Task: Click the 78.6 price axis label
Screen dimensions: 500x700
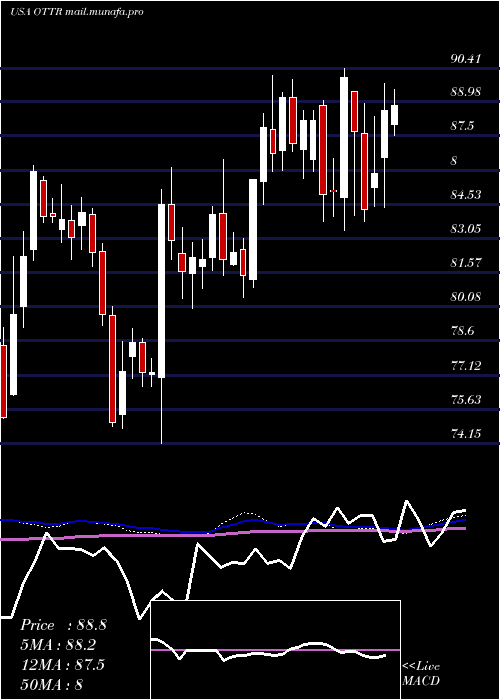Action: (x=462, y=331)
